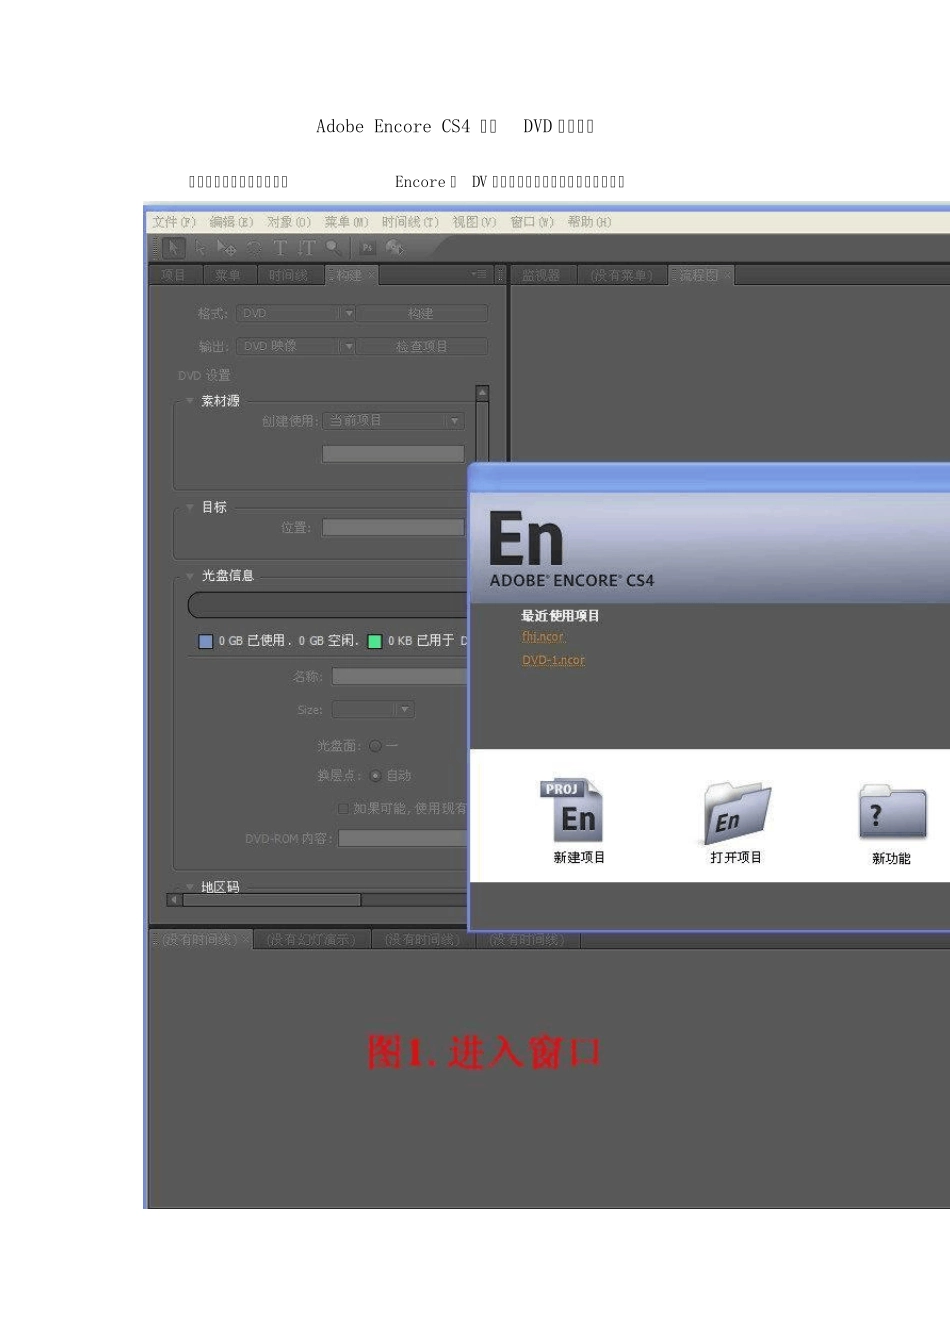Select the 光盘面 single-side radio button
The width and height of the screenshot is (950, 1344).
tap(375, 746)
